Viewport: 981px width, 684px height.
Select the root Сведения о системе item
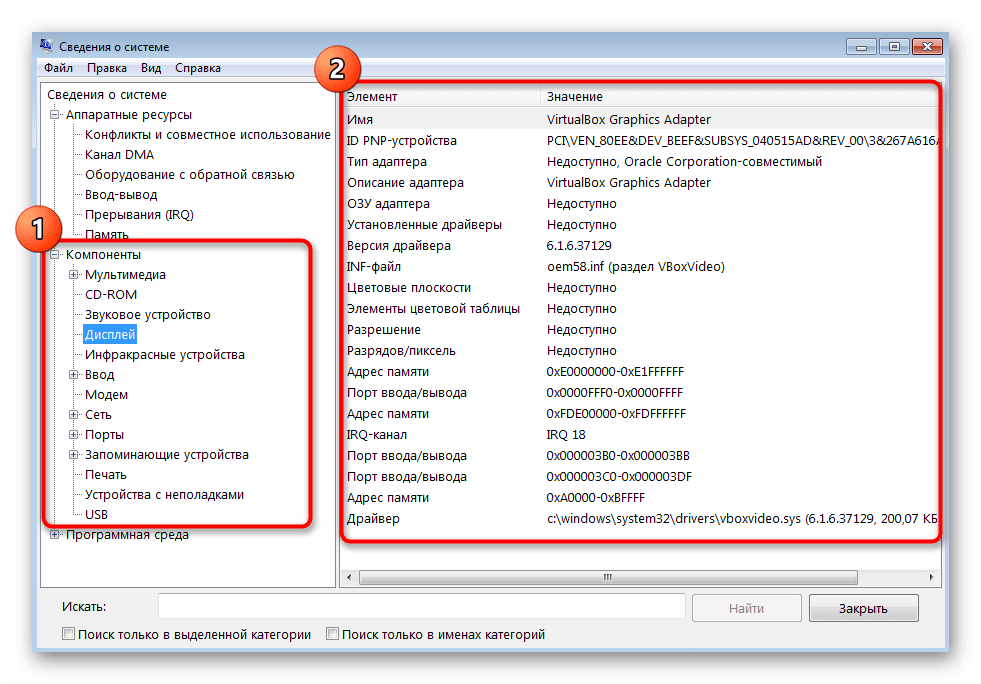tap(107, 94)
